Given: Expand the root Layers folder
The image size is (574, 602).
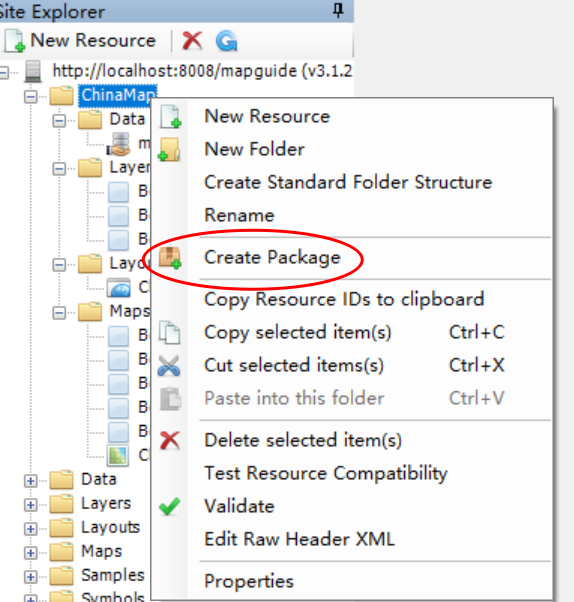Looking at the screenshot, I should coord(30,504).
